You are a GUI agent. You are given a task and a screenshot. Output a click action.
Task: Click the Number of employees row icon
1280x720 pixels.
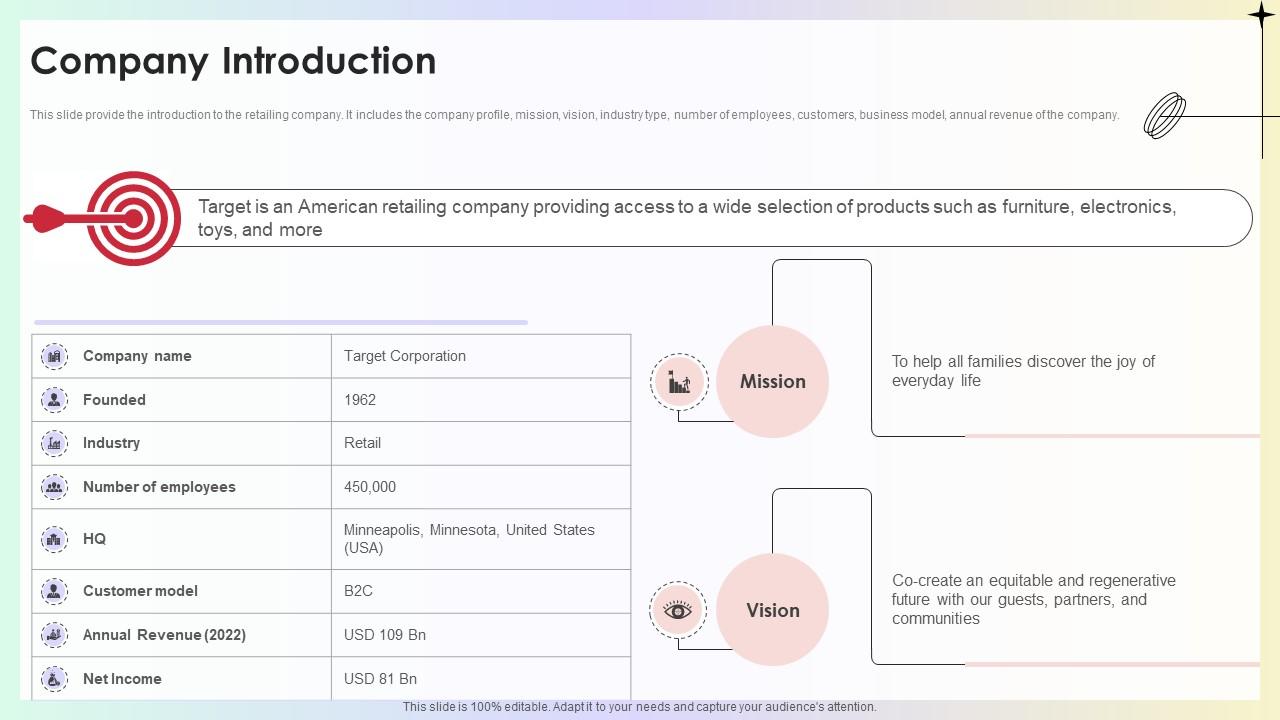tap(54, 487)
